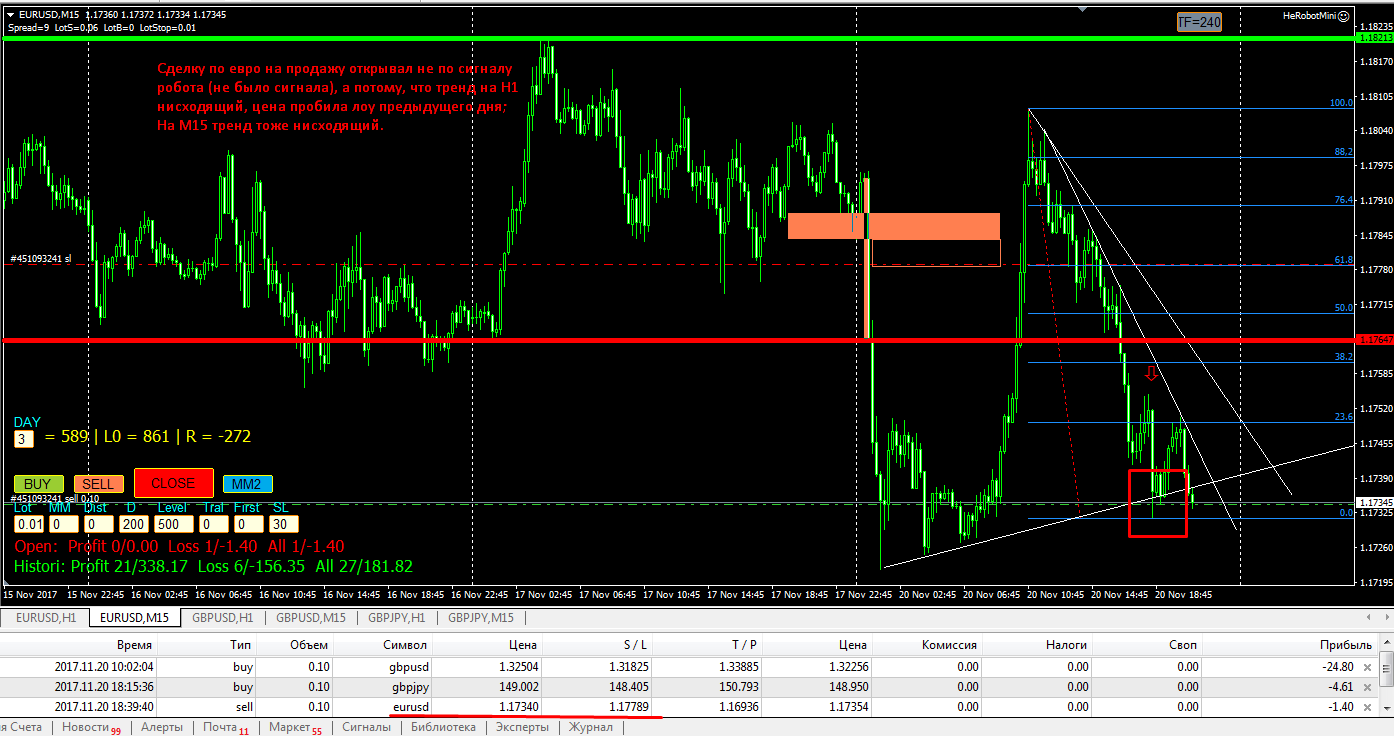Image resolution: width=1394 pixels, height=736 pixels.
Task: Click the #451093241 sell 0.10 order line label
Action: pos(55,498)
